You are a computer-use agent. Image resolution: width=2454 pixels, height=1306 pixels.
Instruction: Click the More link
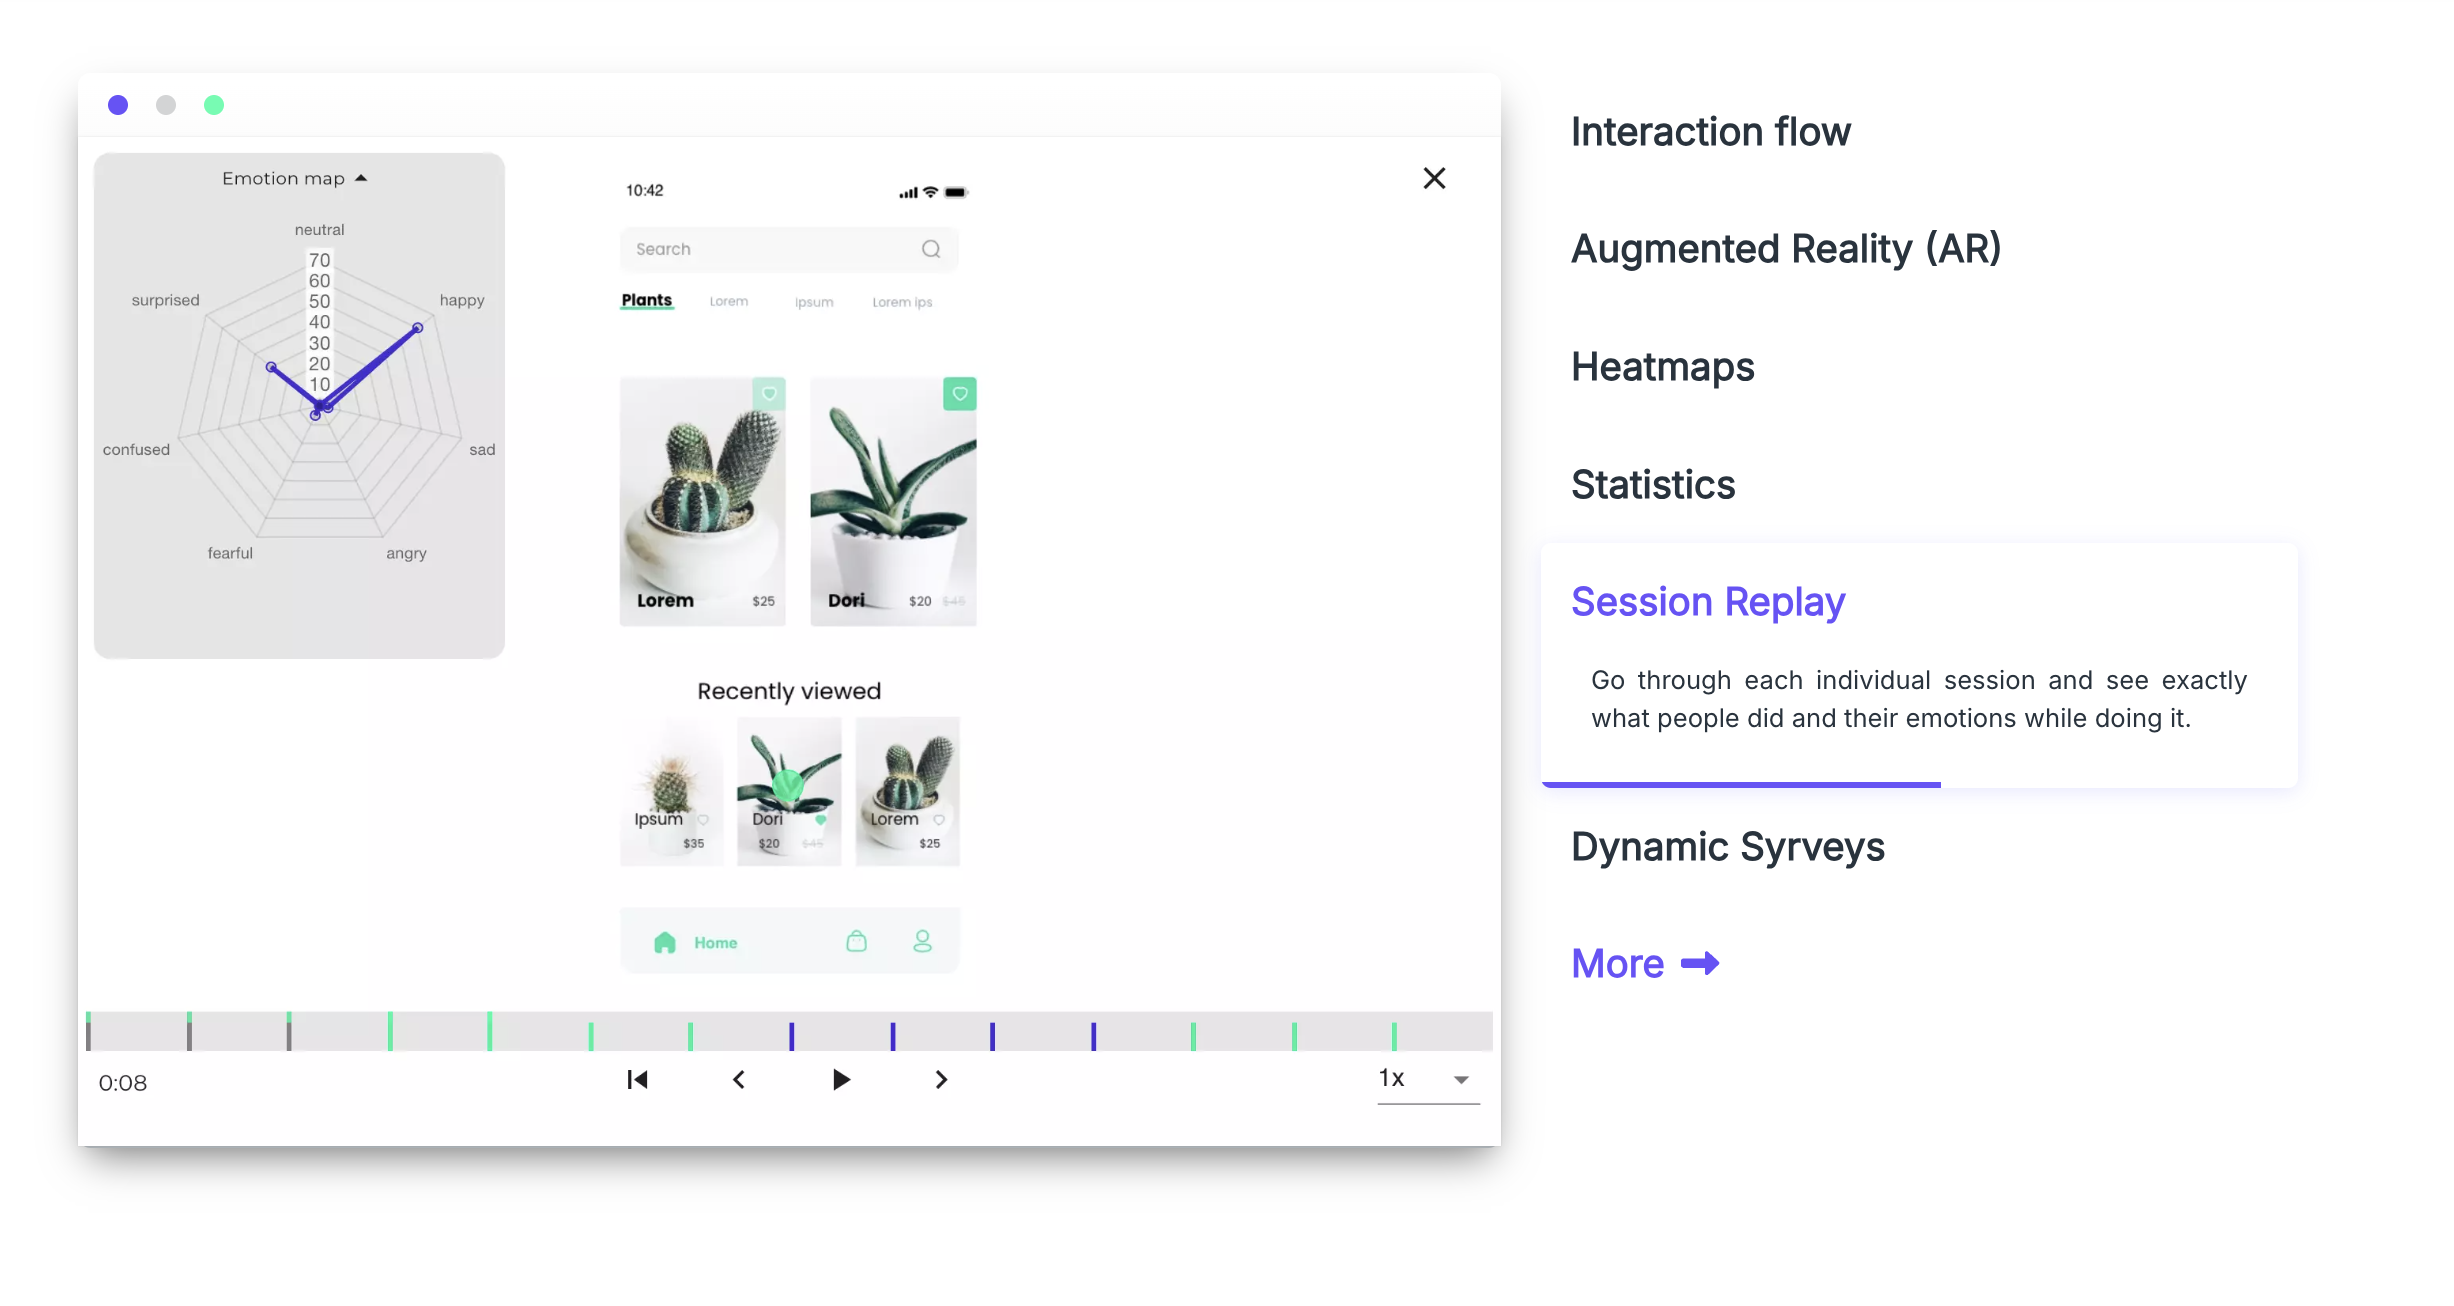[x=1618, y=964]
